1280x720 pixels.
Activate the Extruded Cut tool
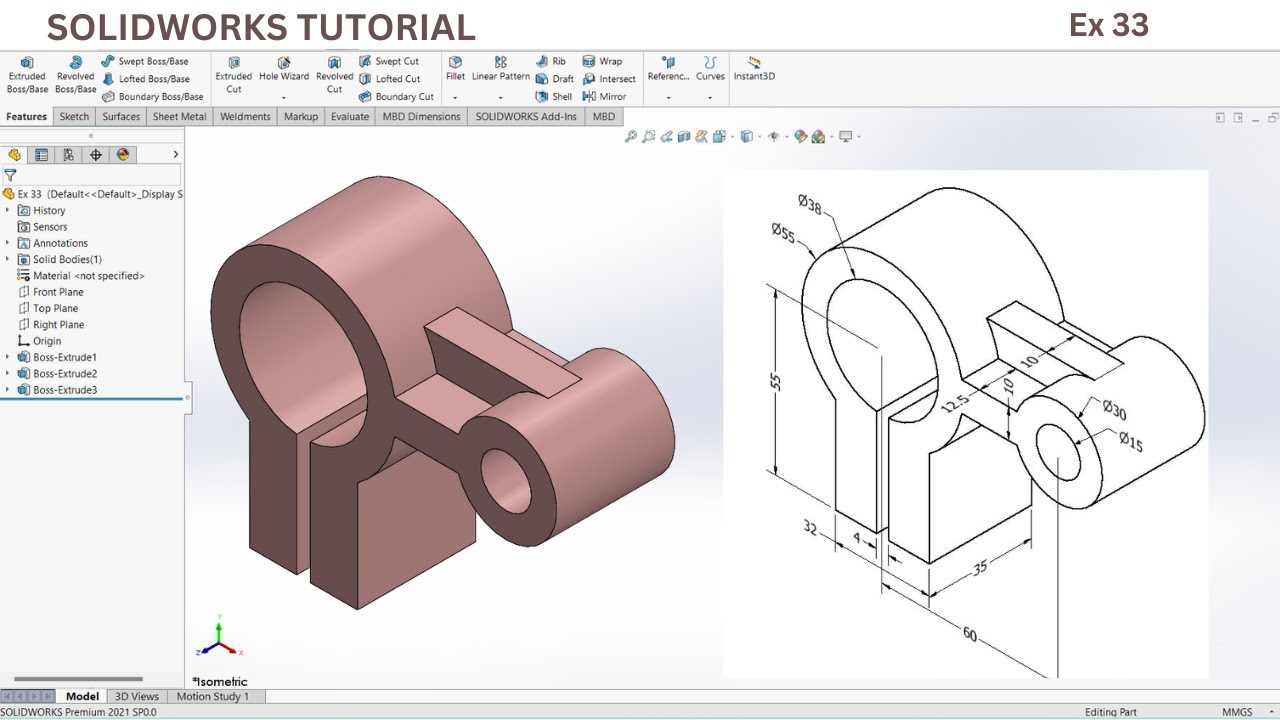coord(234,76)
